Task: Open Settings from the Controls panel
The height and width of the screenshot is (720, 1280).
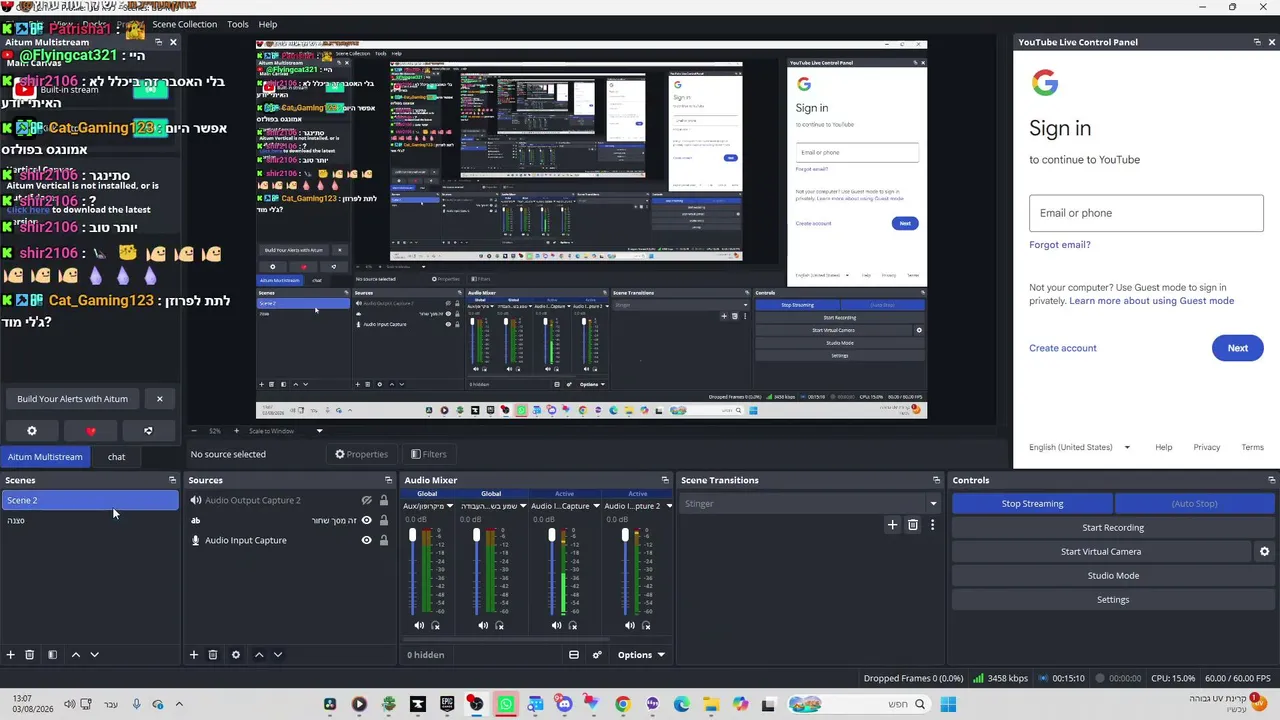Action: click(1113, 600)
